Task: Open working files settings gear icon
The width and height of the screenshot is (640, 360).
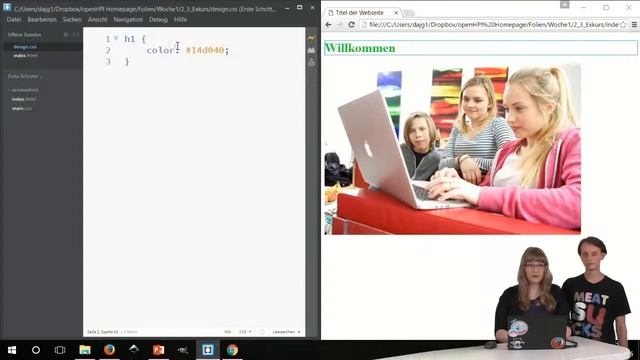Action: point(66,35)
